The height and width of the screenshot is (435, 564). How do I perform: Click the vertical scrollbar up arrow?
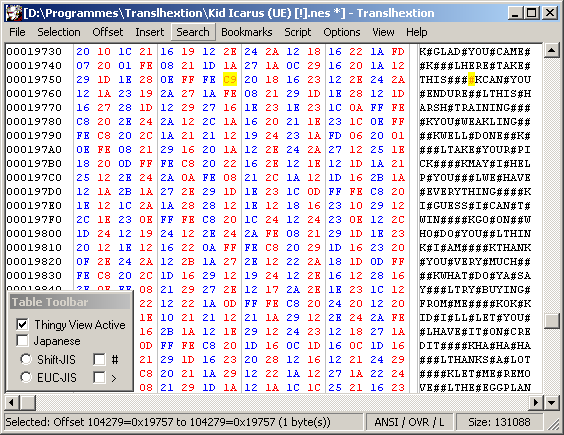tap(551, 51)
